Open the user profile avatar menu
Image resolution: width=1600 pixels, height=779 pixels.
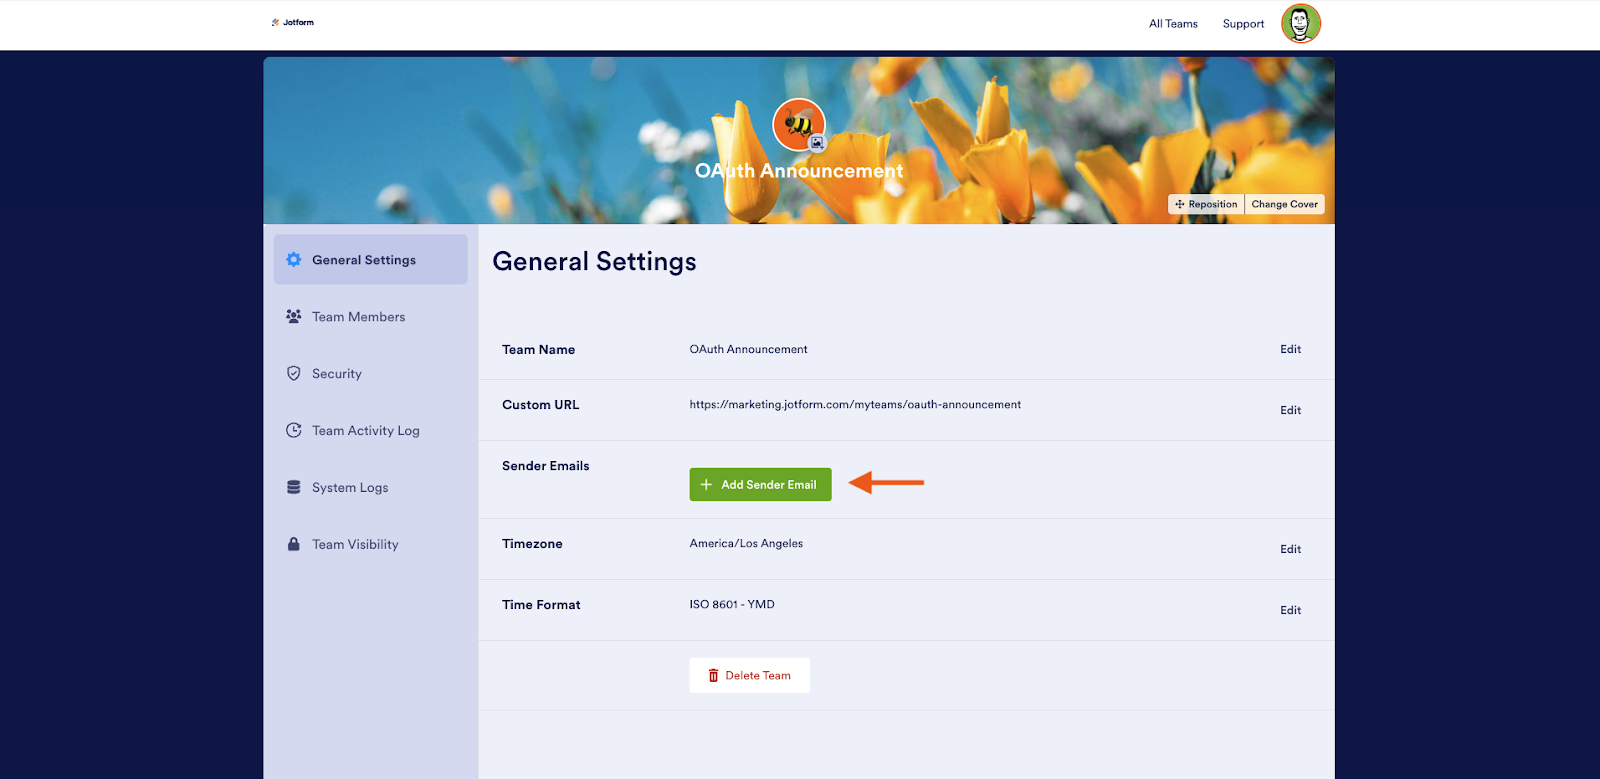click(1301, 24)
